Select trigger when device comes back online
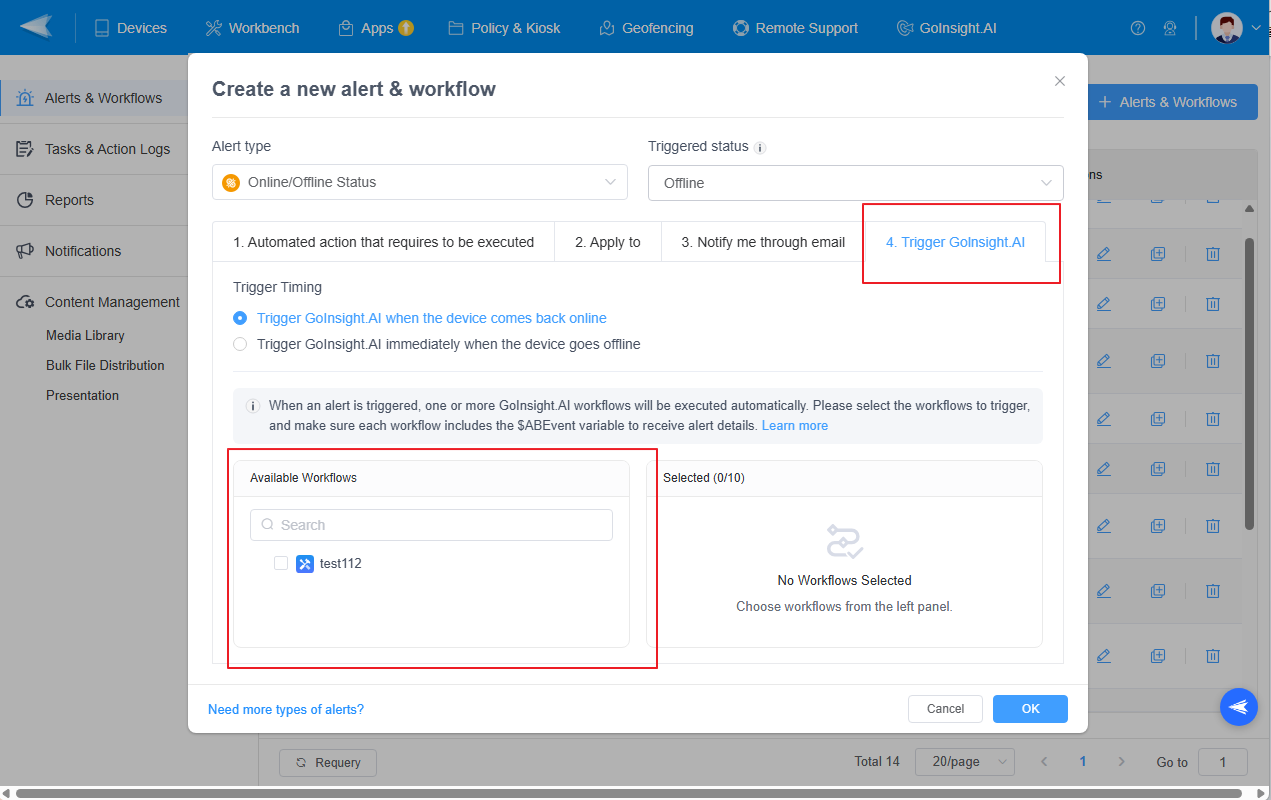Viewport: 1271px width, 800px height. 420,318
